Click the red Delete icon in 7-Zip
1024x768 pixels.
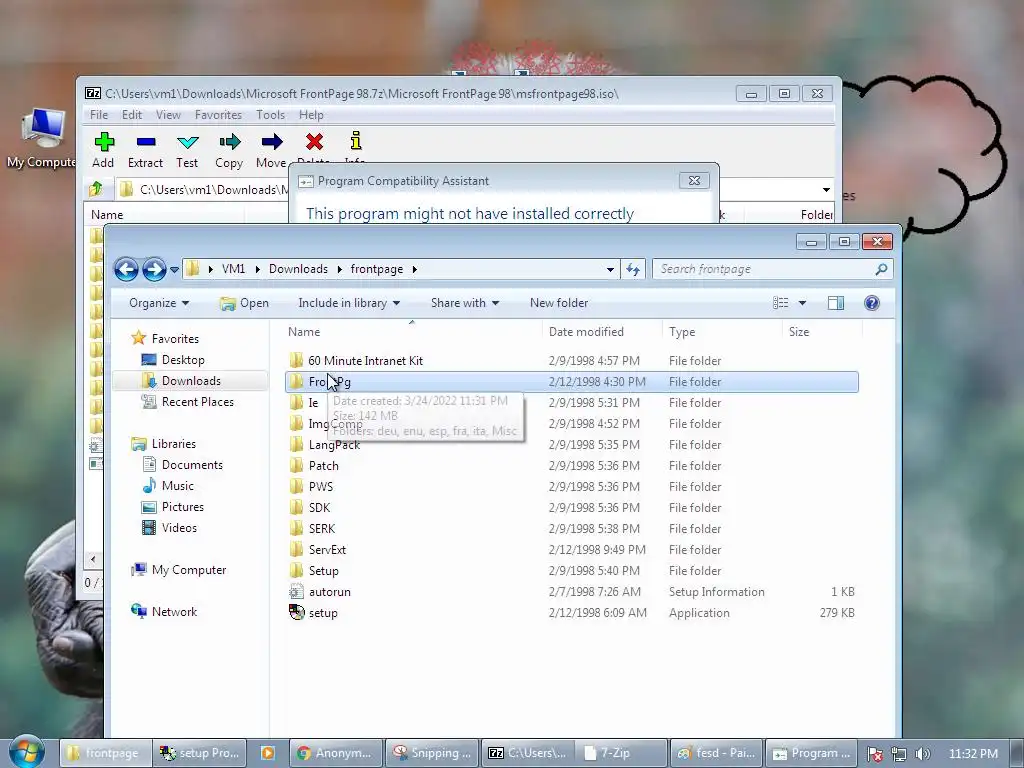(x=314, y=142)
